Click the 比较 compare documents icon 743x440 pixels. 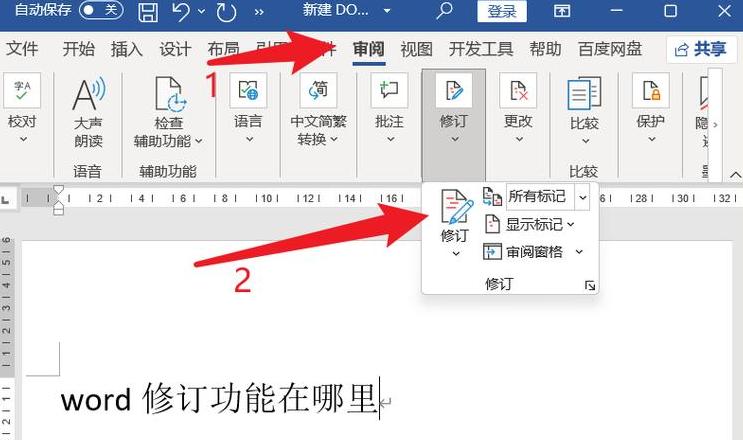point(584,94)
